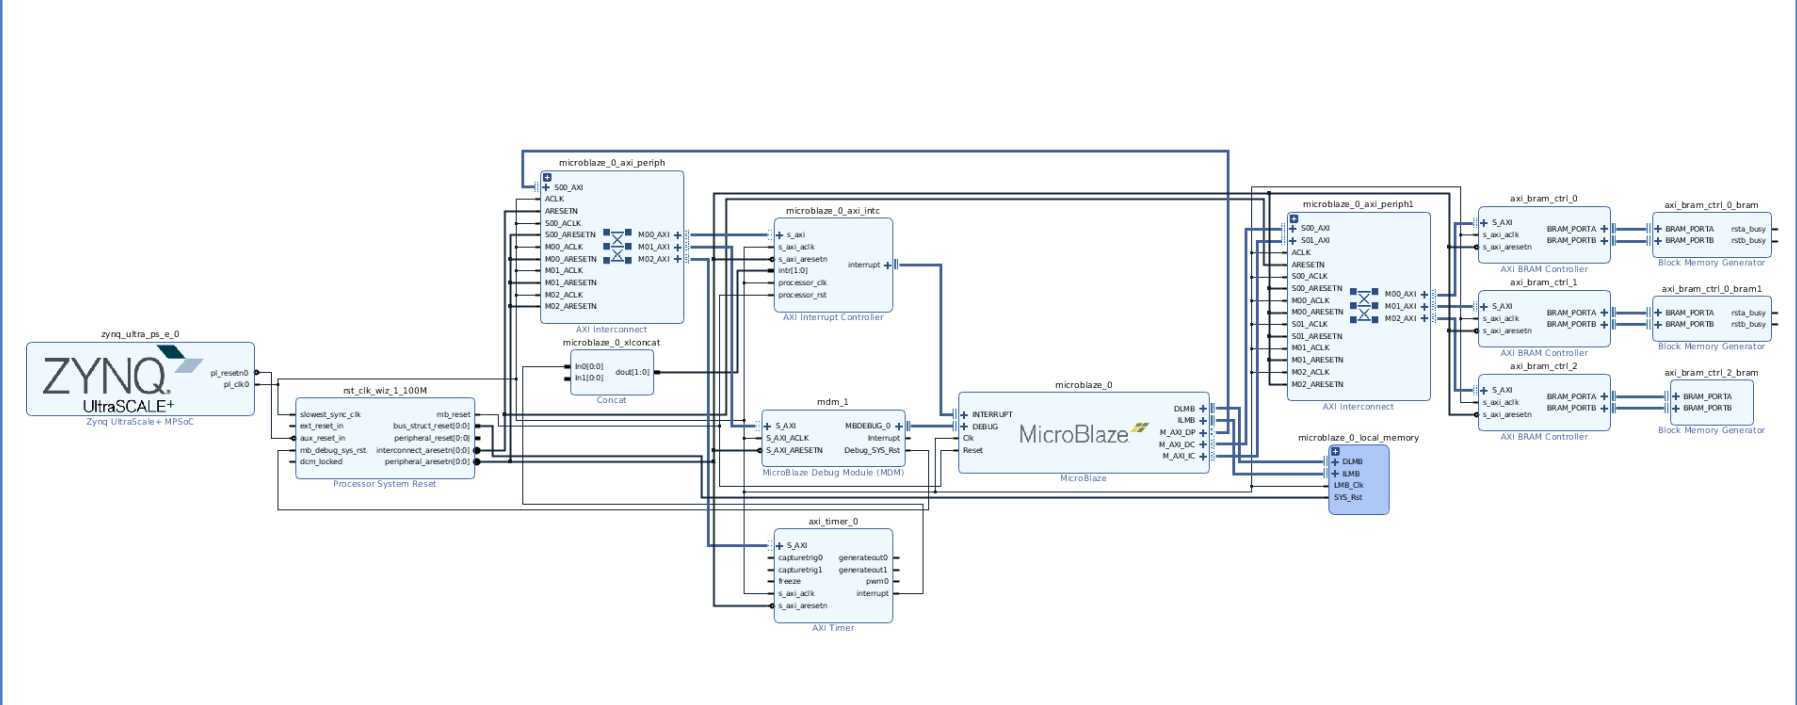
Task: Select interconnect_aresetn[0:0] pin
Action: (x=423, y=451)
